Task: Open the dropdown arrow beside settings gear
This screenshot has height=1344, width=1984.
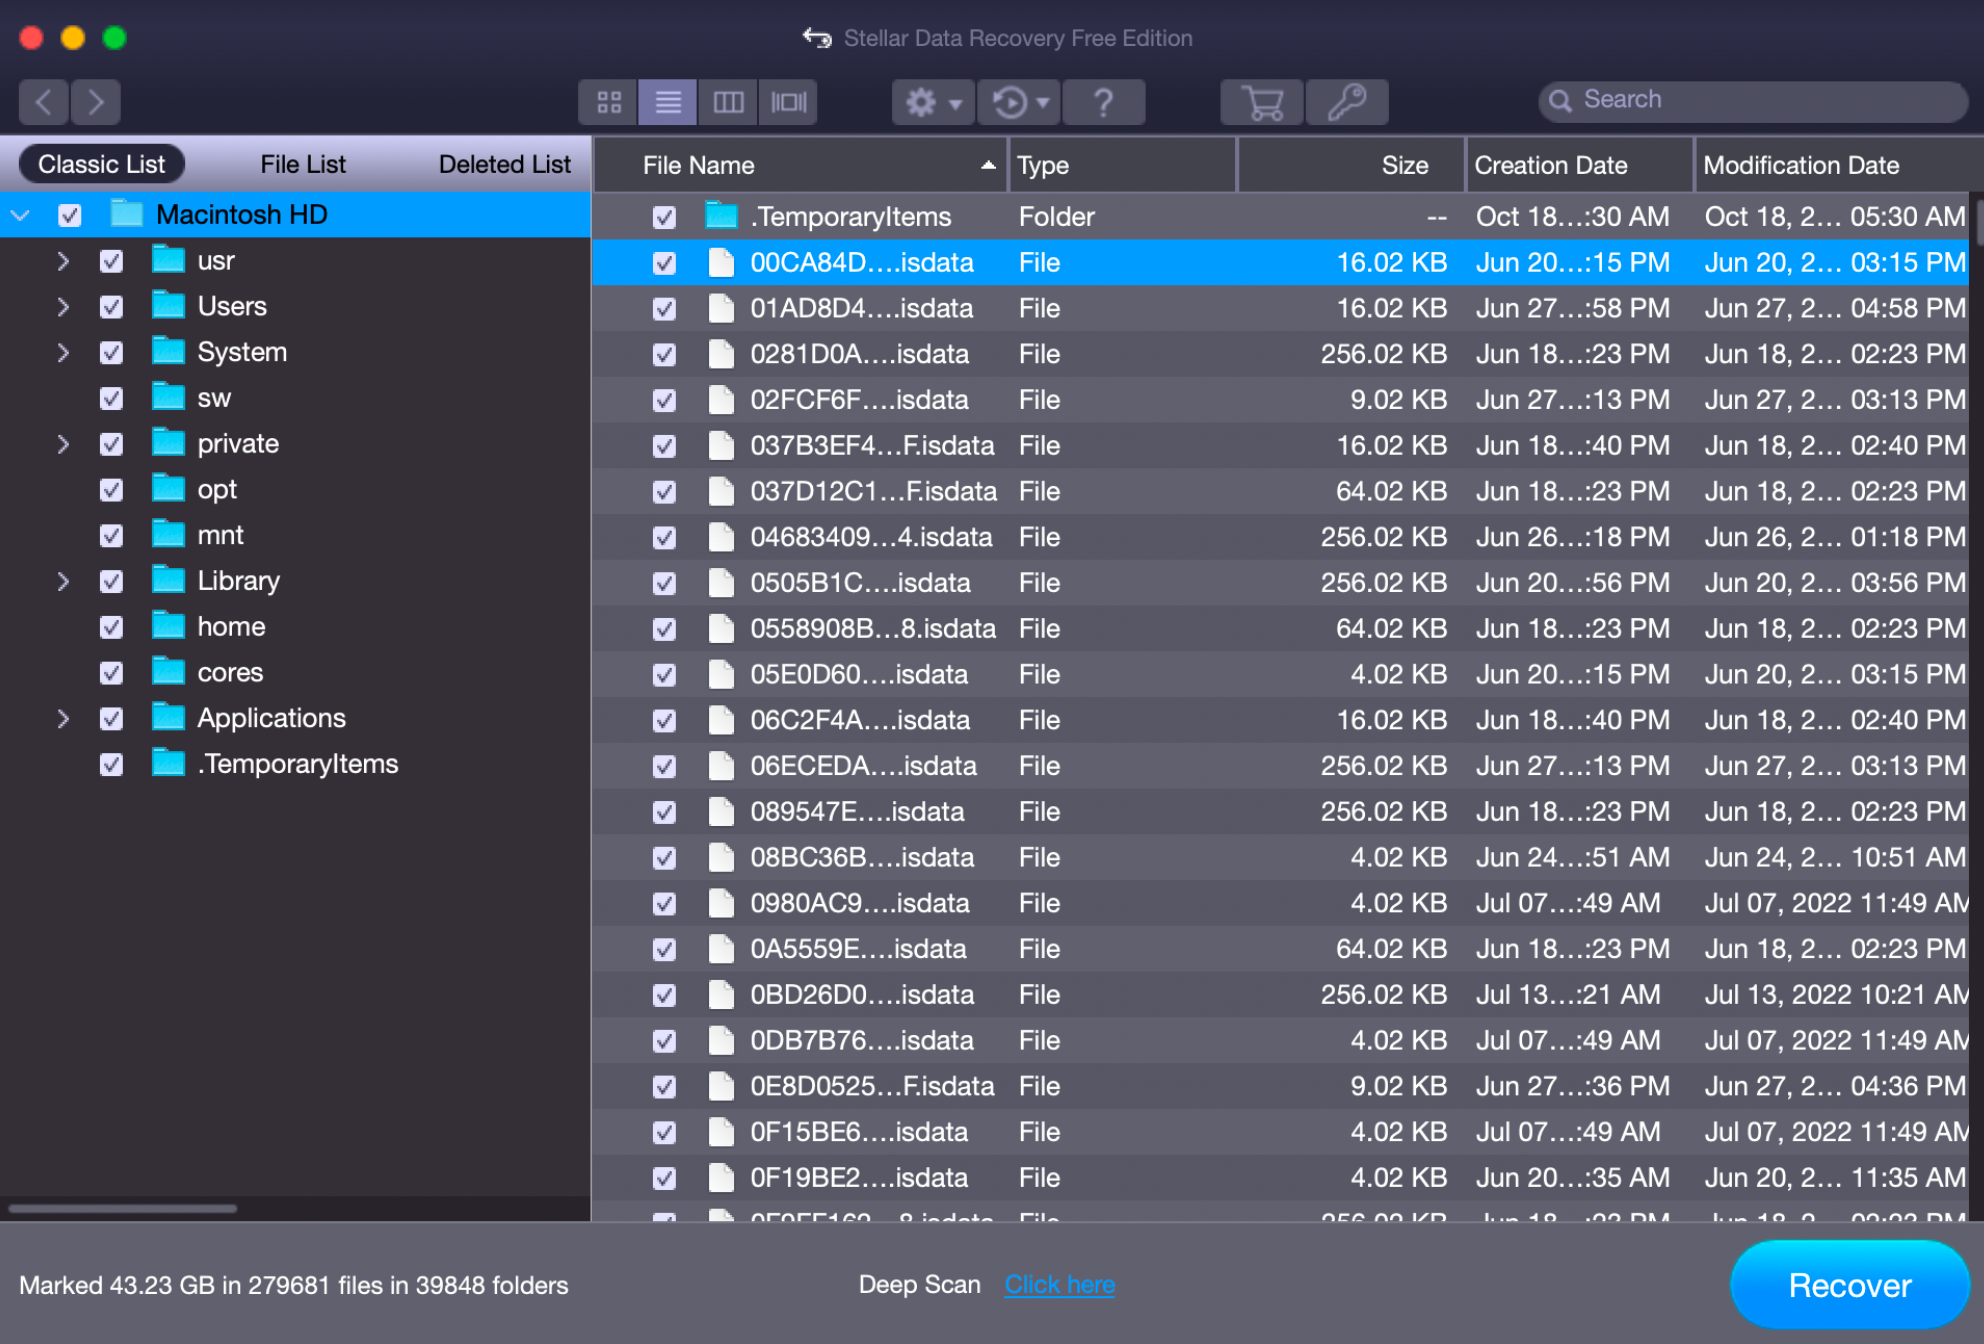Action: 956,103
